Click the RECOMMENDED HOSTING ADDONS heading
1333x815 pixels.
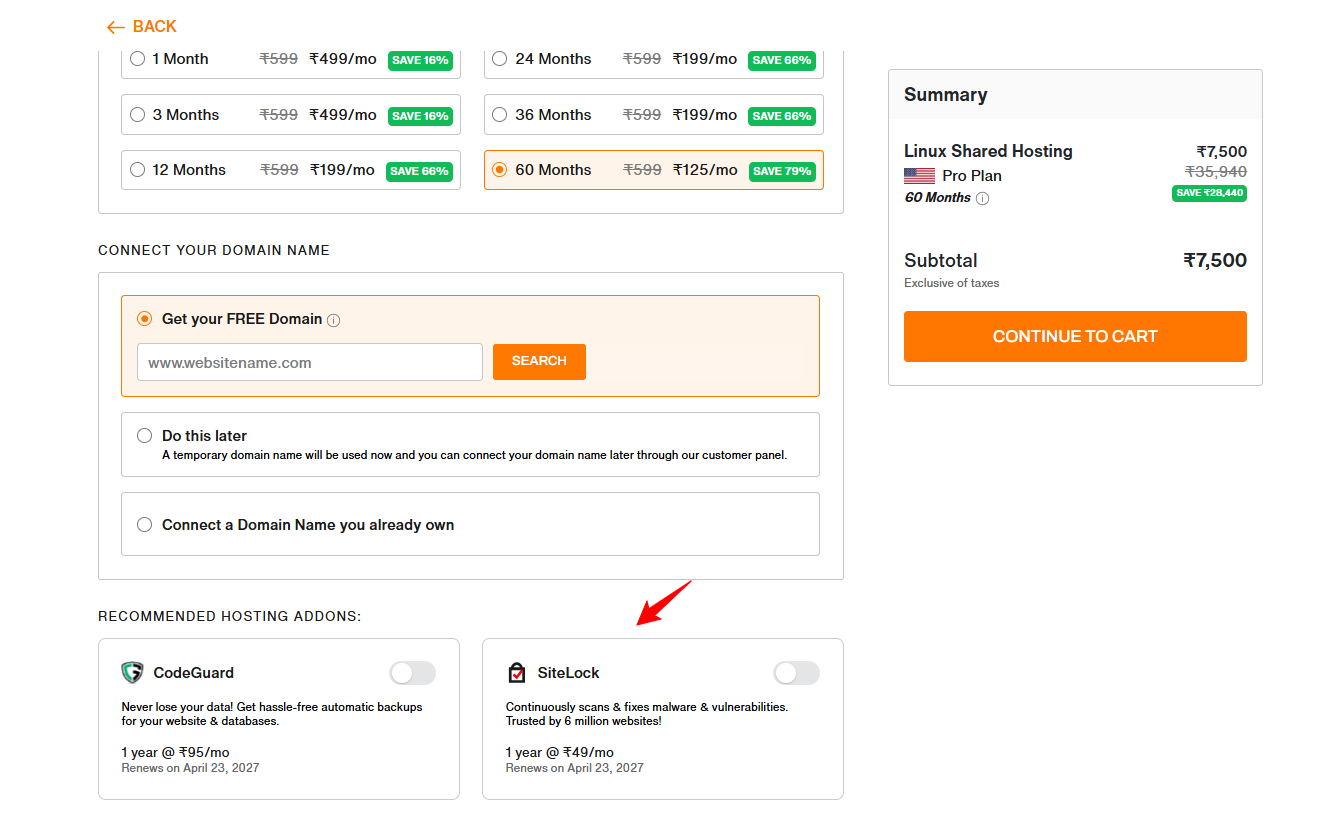pos(230,616)
